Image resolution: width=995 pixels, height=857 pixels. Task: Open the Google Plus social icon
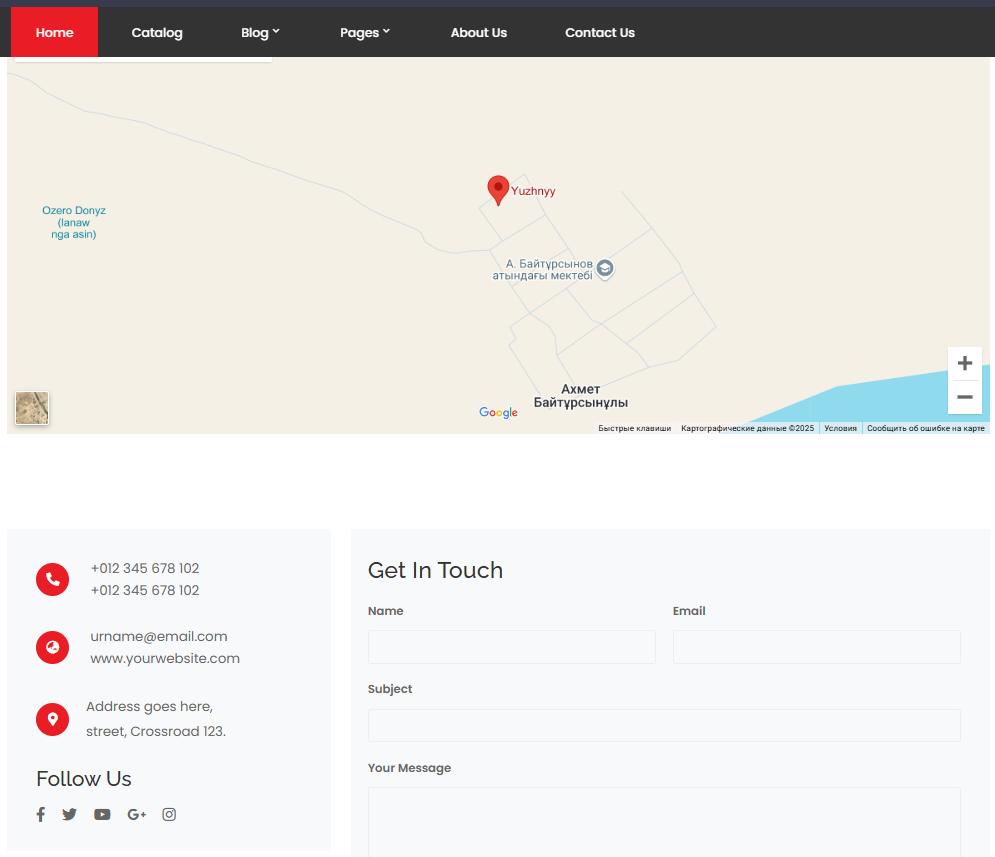coord(136,814)
